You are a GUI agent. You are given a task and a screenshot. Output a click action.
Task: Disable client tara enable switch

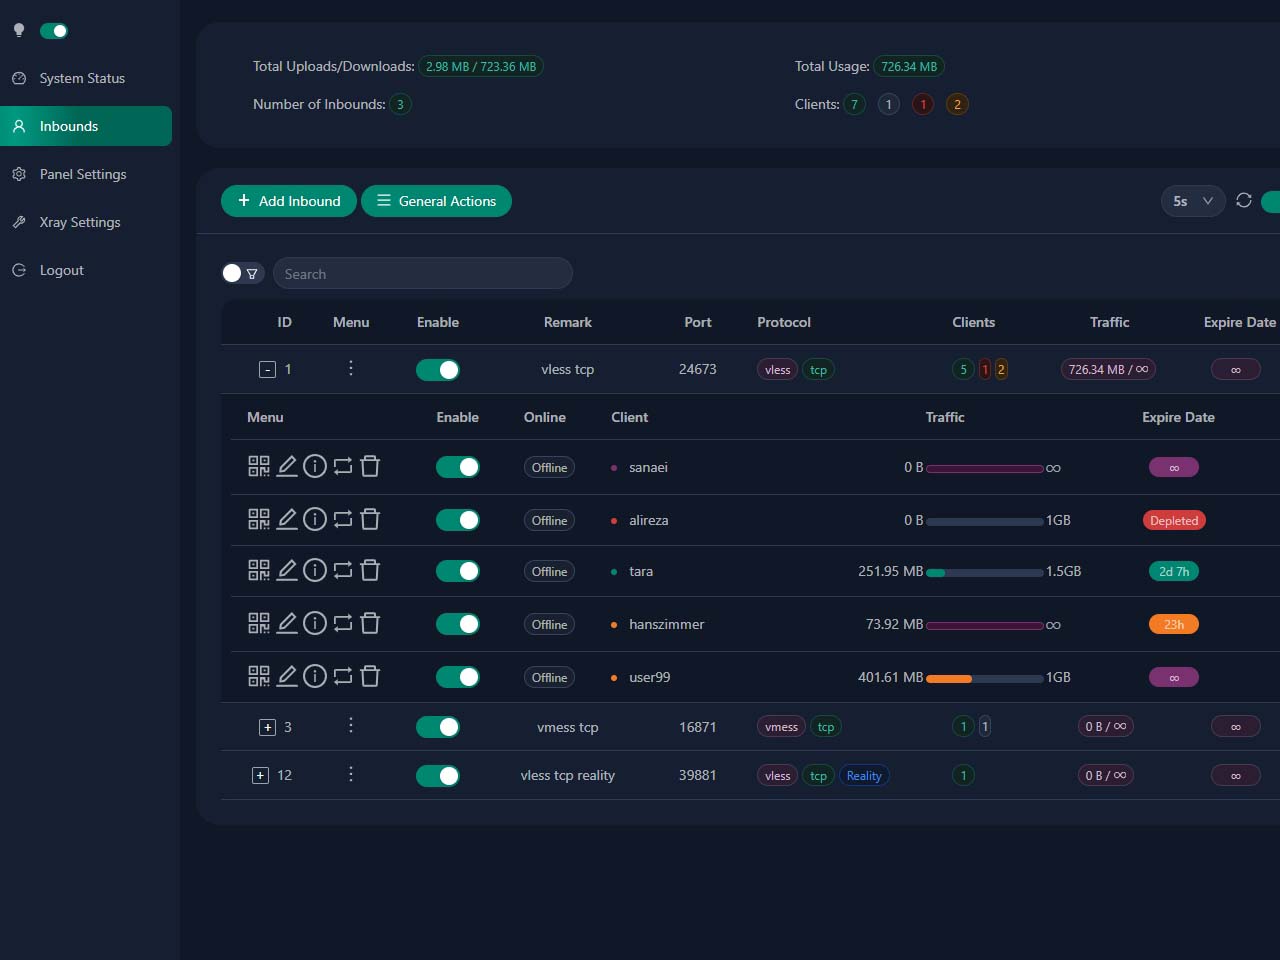point(458,571)
